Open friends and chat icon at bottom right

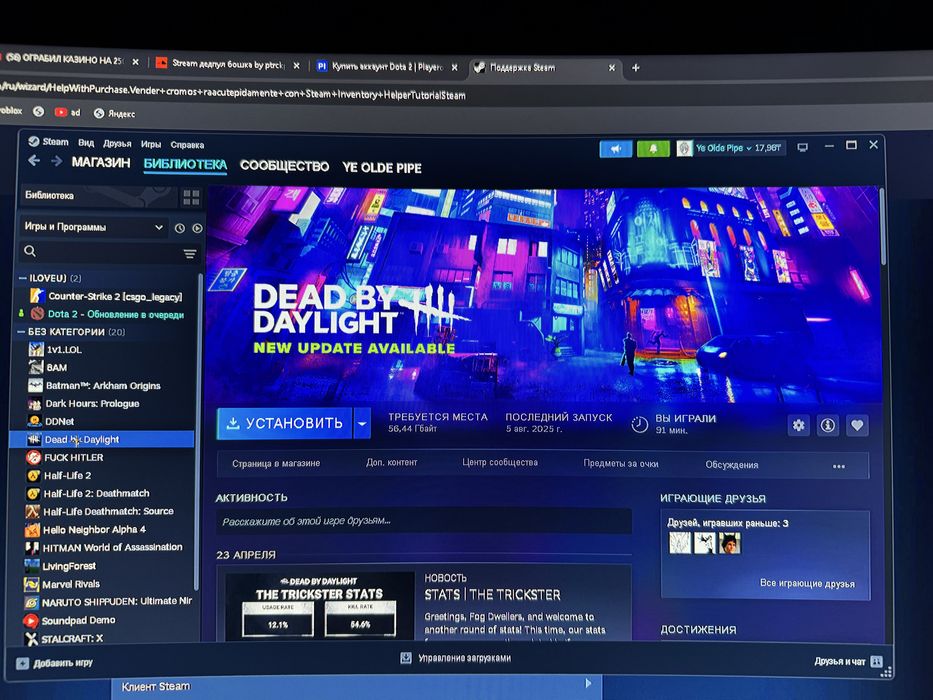876,661
